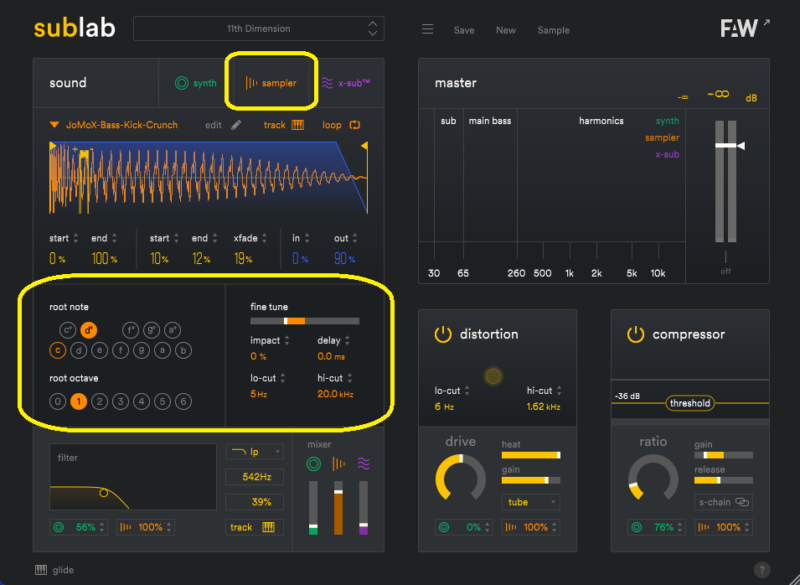The width and height of the screenshot is (800, 585).
Task: Click the Save button
Action: pyautogui.click(x=464, y=30)
